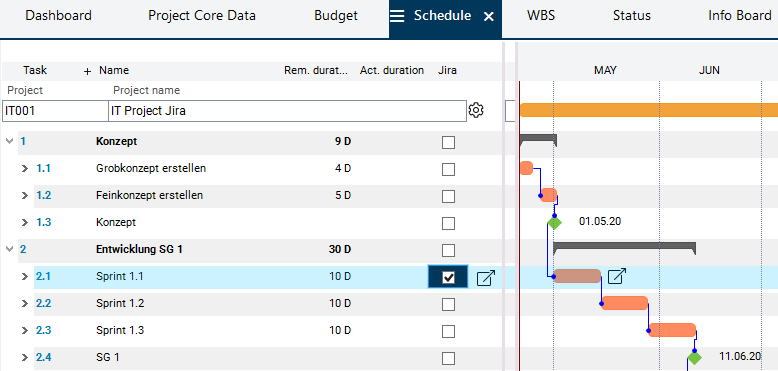
Task: Tick Jira checkbox for Sprint 1.3
Action: [448, 331]
